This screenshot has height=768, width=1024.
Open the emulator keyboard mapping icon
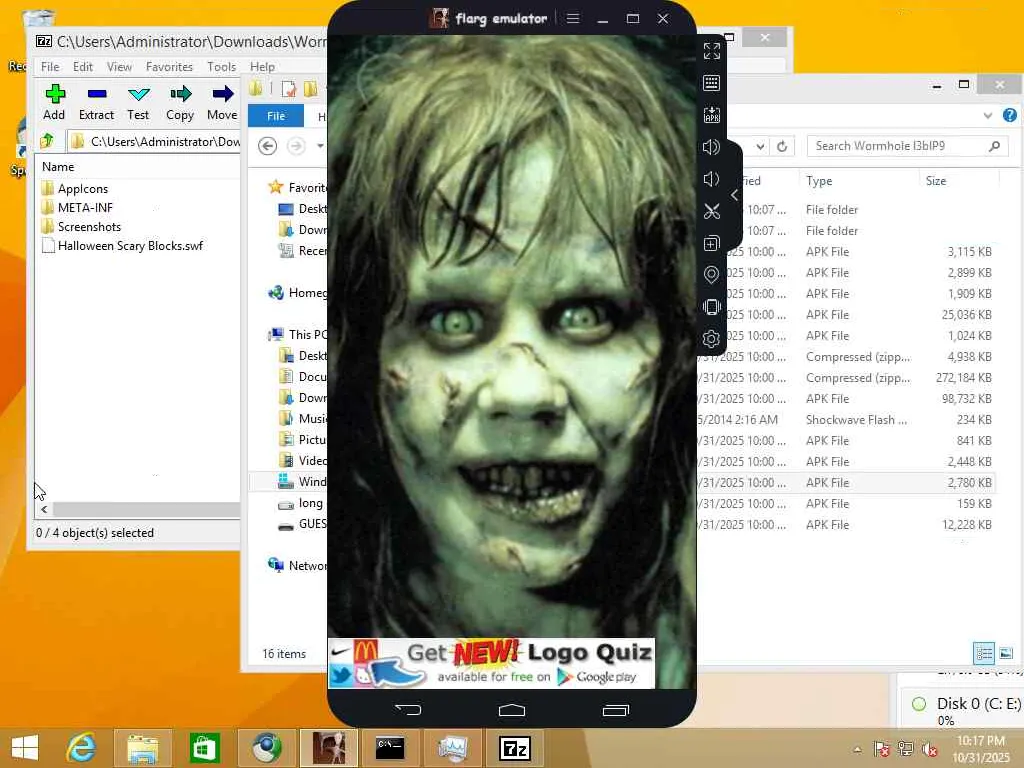[x=711, y=83]
